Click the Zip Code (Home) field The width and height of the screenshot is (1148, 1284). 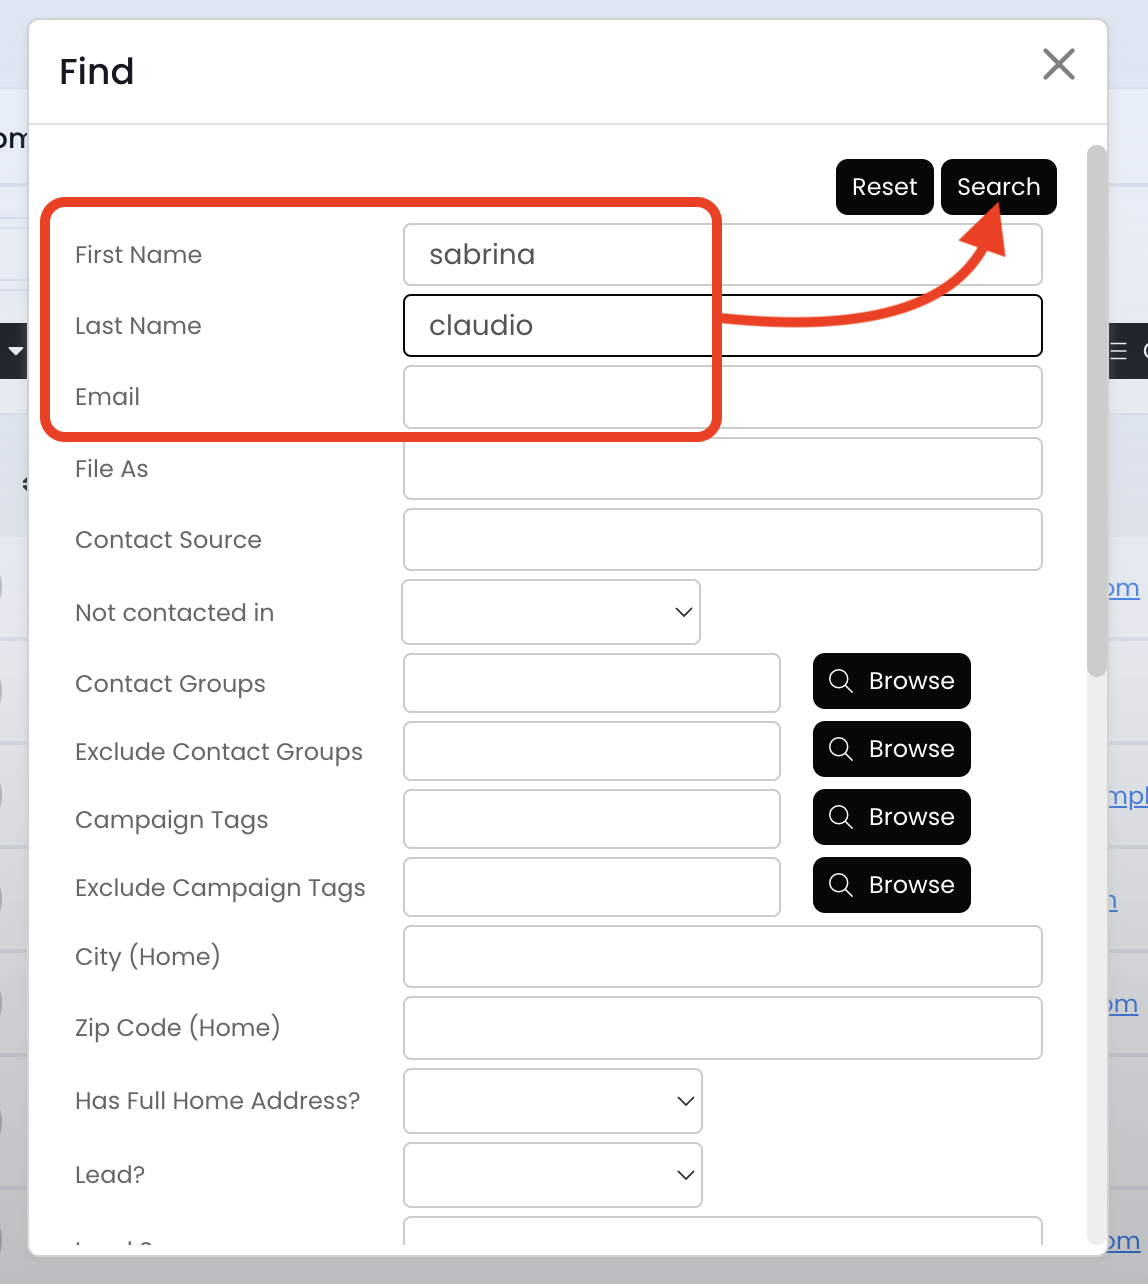(x=722, y=1028)
